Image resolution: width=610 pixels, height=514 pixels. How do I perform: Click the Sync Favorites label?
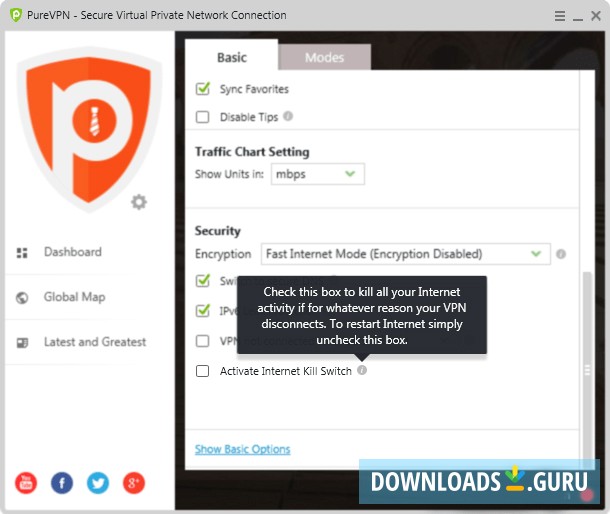(254, 89)
